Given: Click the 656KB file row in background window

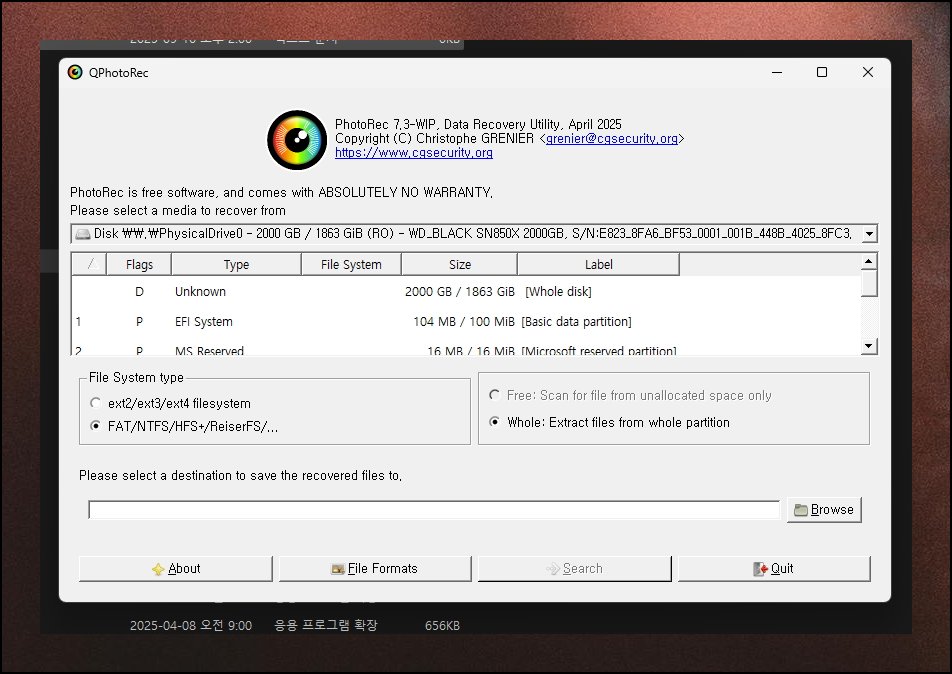Looking at the screenshot, I should tap(294, 625).
